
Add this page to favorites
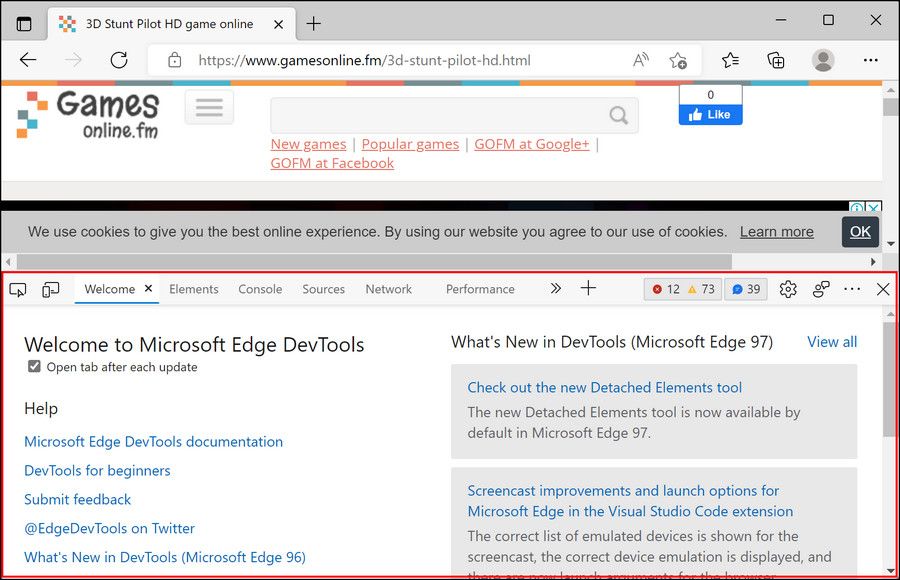click(678, 60)
